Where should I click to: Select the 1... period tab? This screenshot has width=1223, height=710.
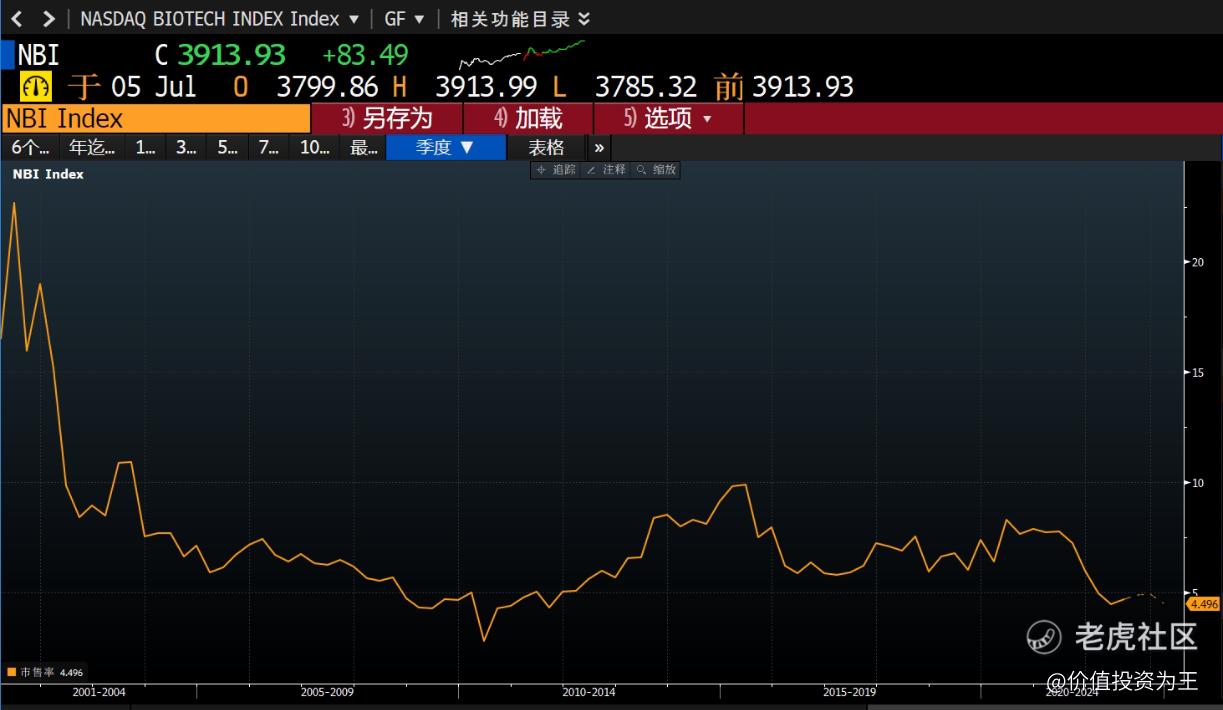[x=146, y=148]
